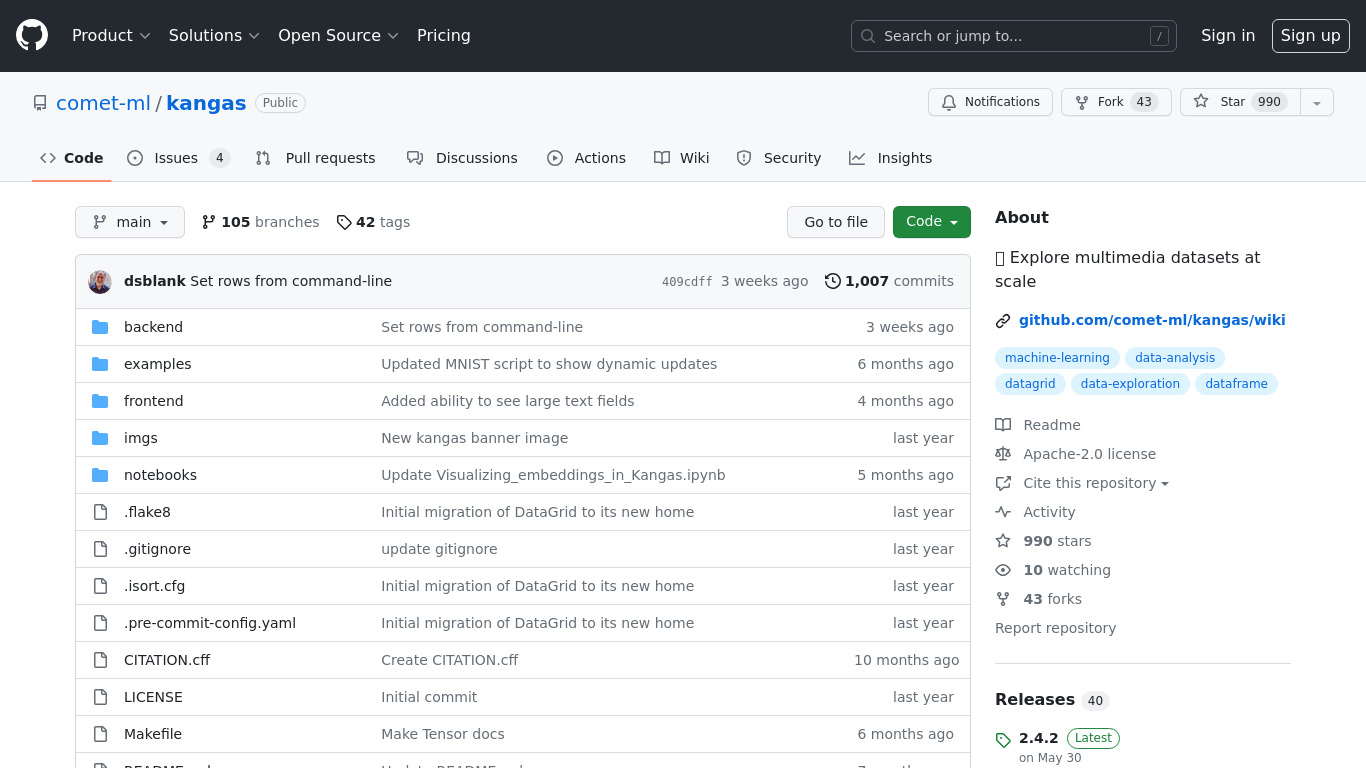Click the Go to file button
1366x768 pixels.
[836, 222]
